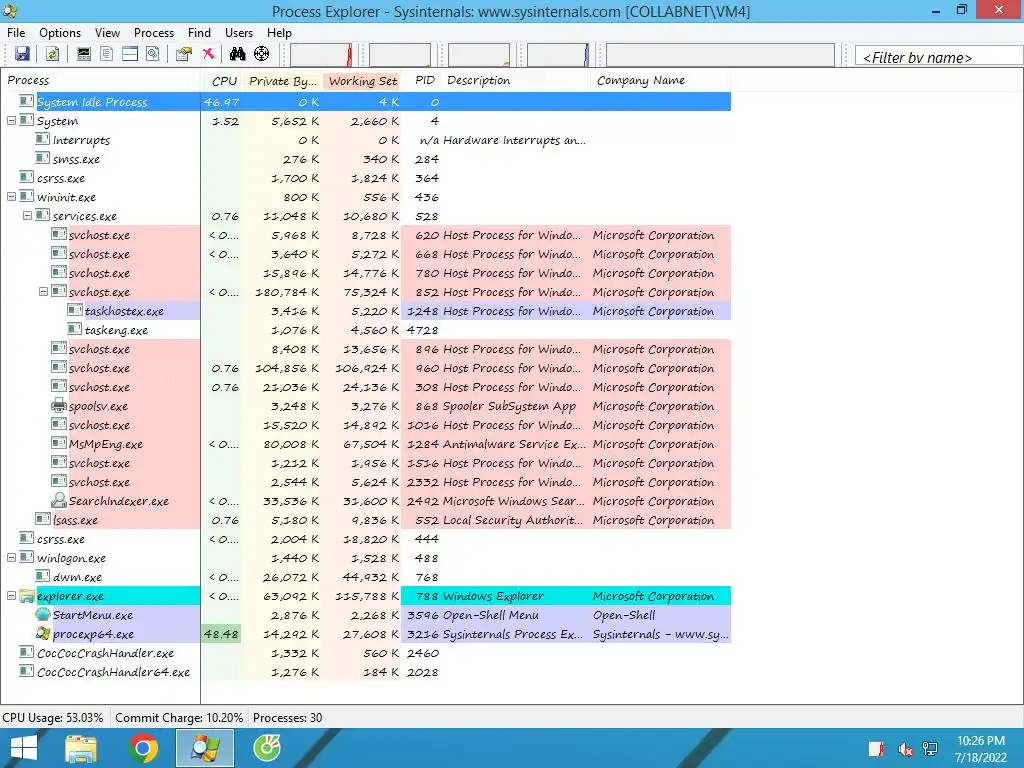The width and height of the screenshot is (1024, 768).
Task: Select the Interrupts row
Action: click(x=366, y=140)
